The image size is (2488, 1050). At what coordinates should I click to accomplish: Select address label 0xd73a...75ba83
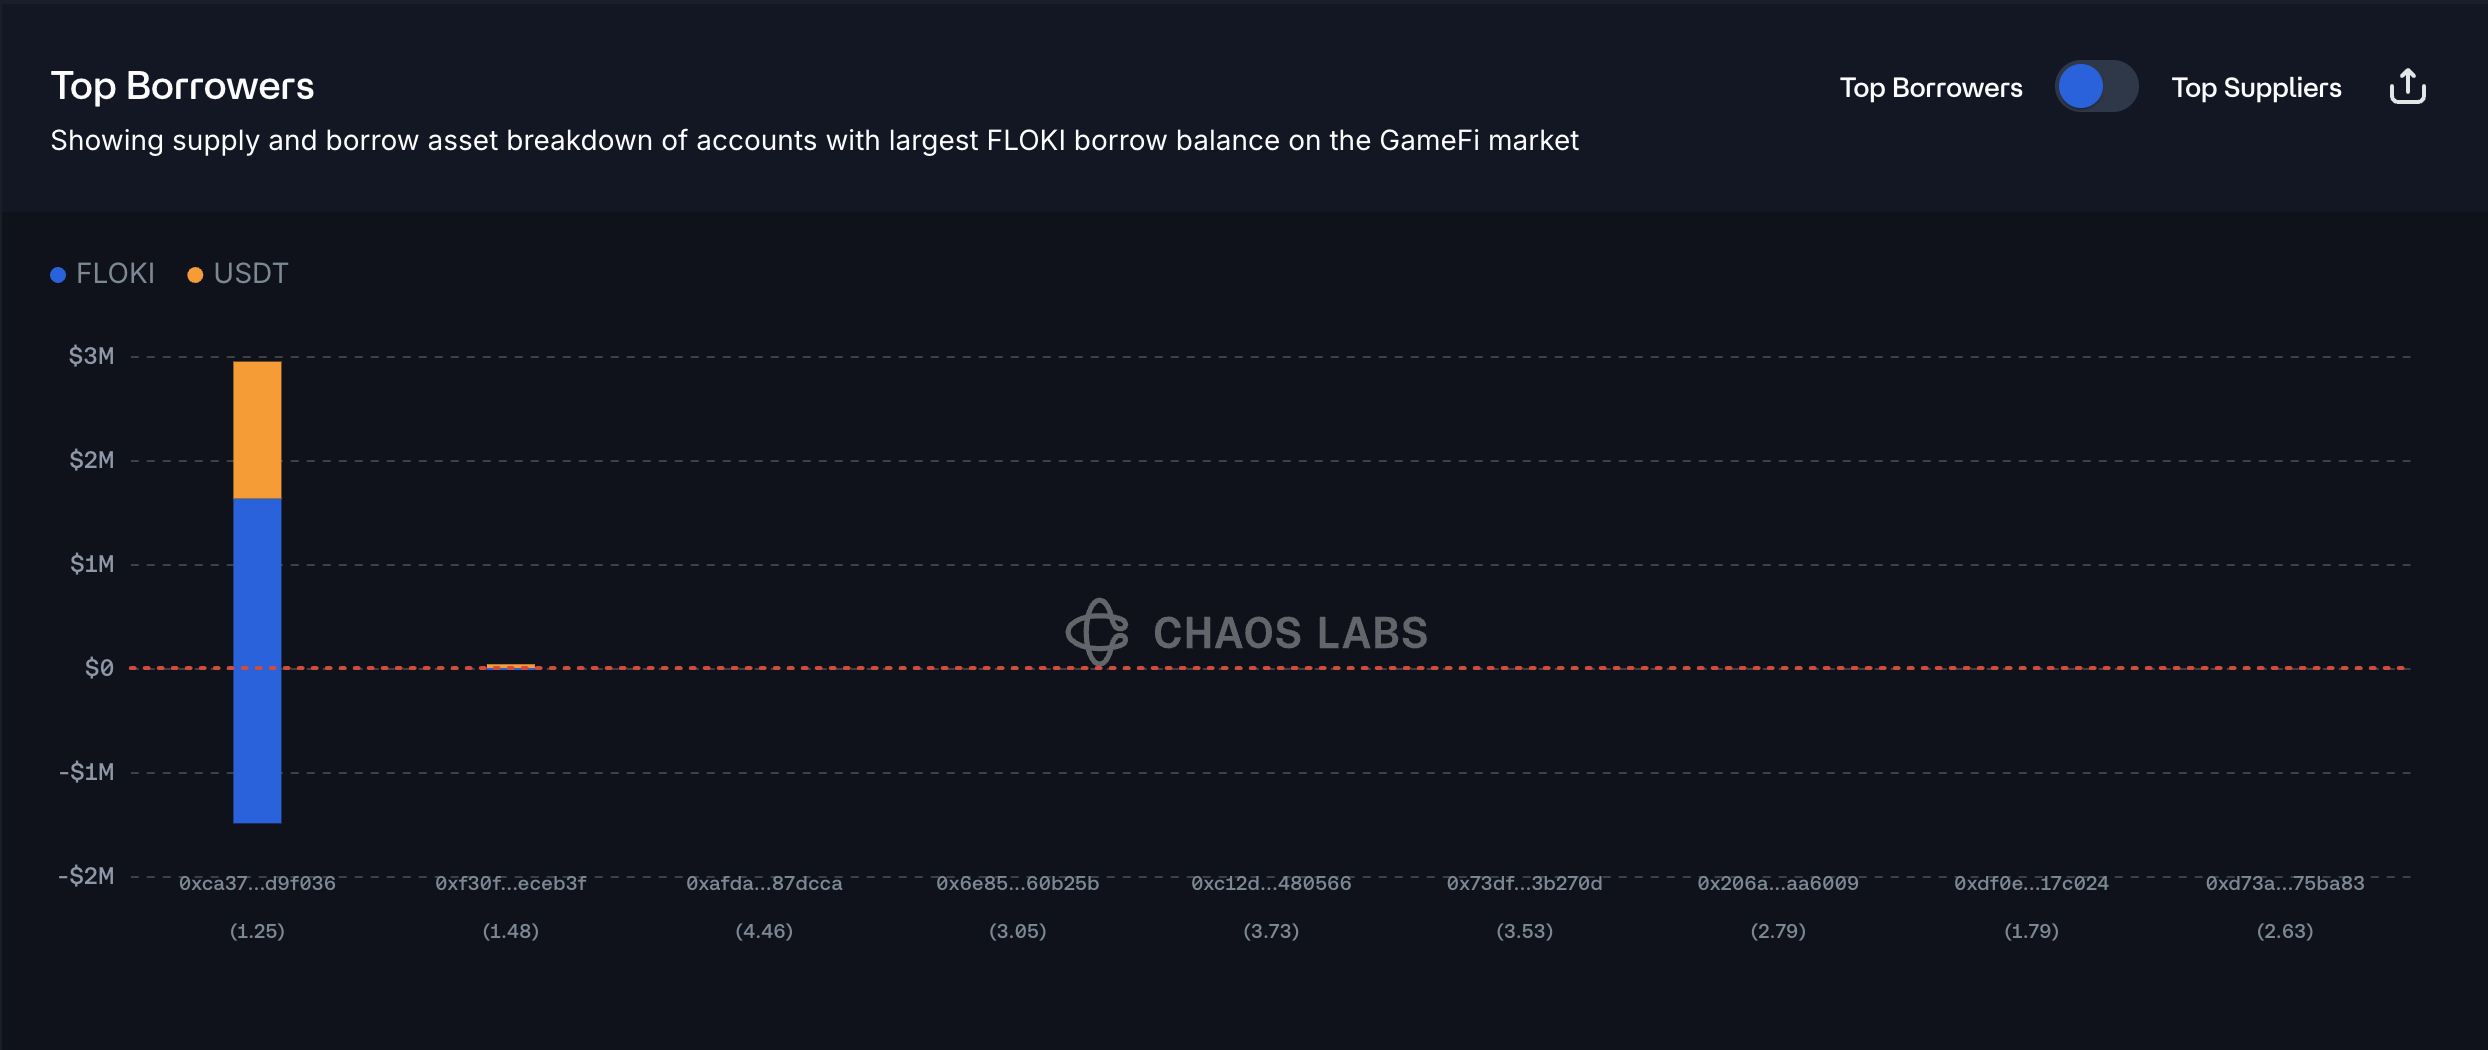click(x=2285, y=884)
